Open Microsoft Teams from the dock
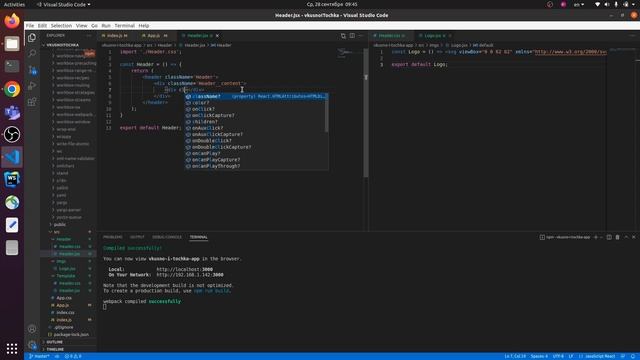Image resolution: width=640 pixels, height=360 pixels. [12, 112]
